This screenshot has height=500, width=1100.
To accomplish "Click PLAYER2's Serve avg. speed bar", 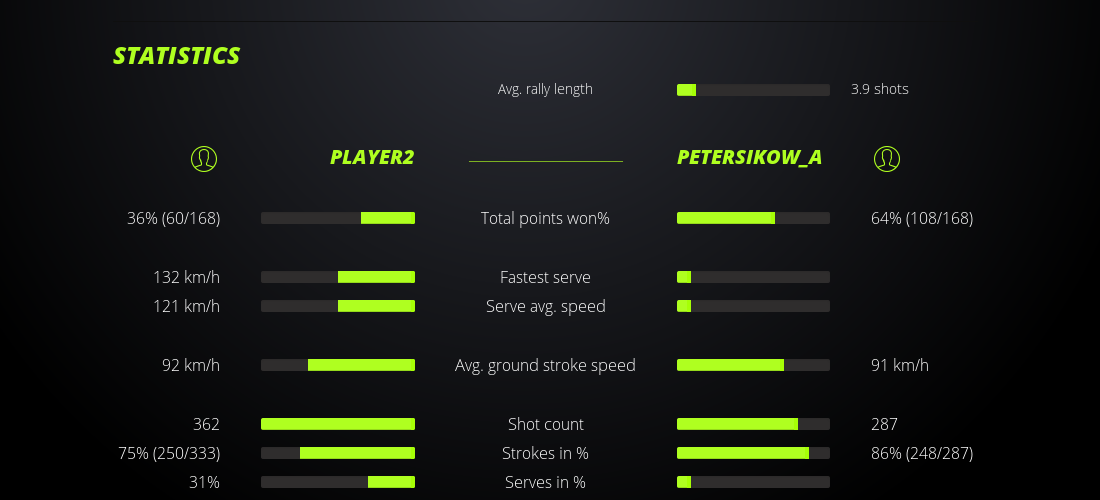I will [x=338, y=306].
